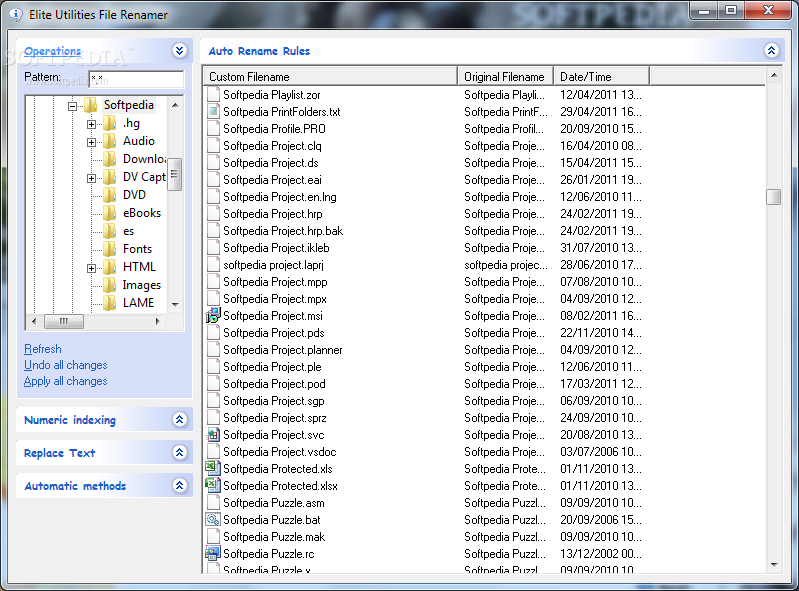Click the Images folder icon
Image resolution: width=799 pixels, height=591 pixels.
(x=110, y=285)
